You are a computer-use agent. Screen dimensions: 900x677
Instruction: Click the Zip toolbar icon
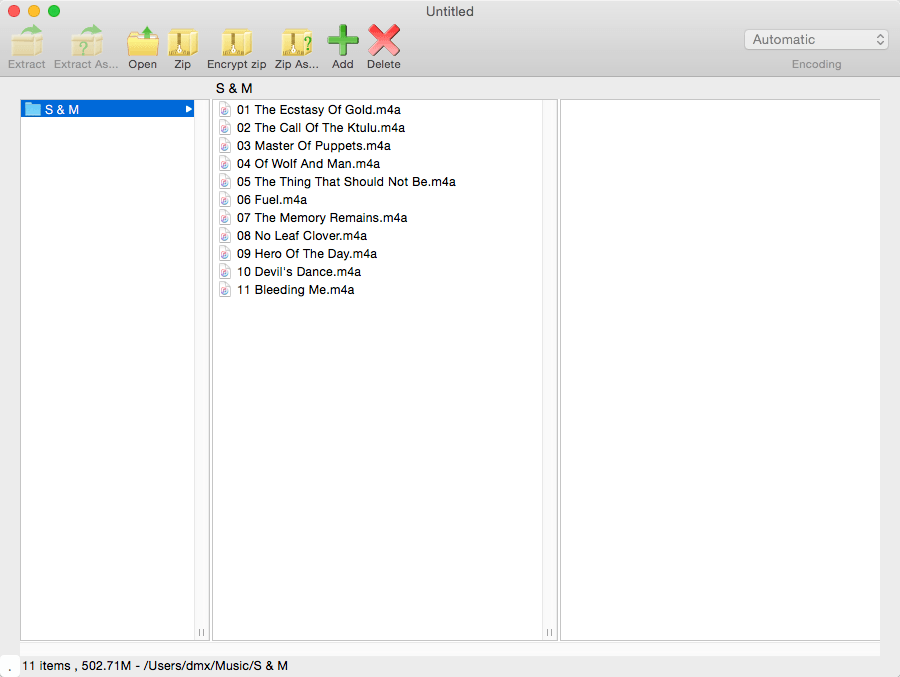[x=183, y=42]
